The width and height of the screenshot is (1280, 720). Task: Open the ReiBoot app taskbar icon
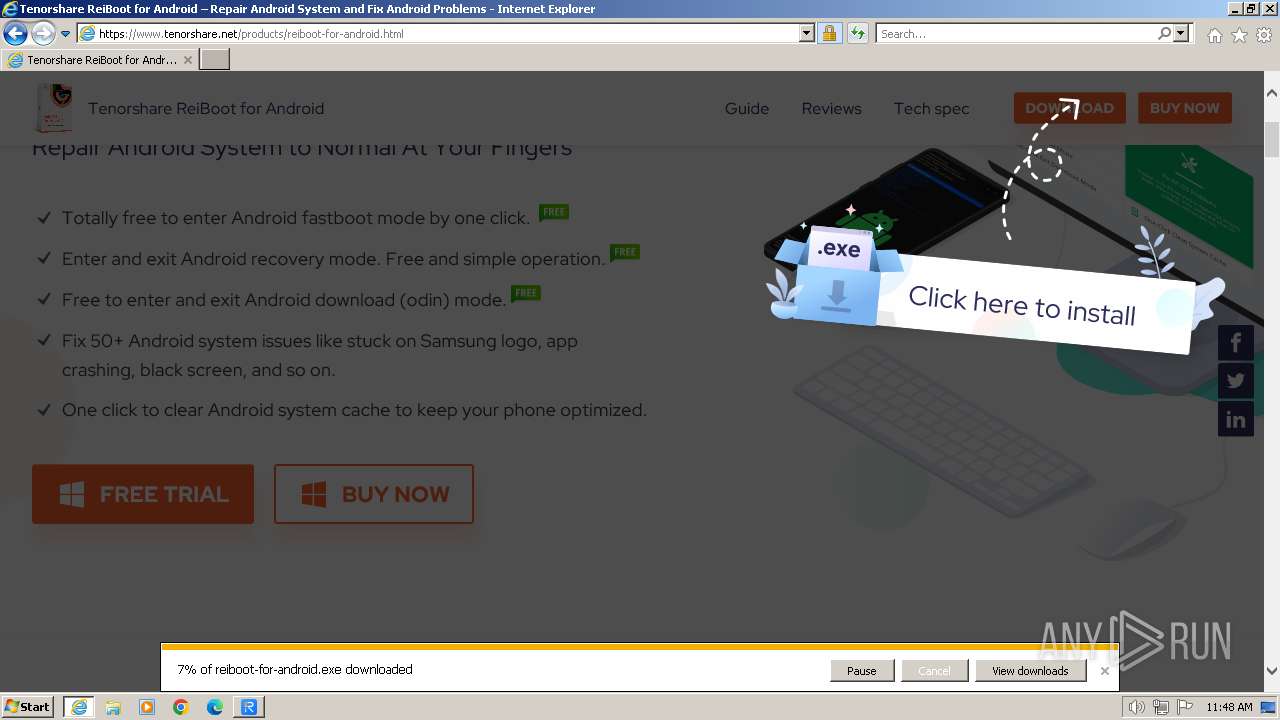pos(248,707)
